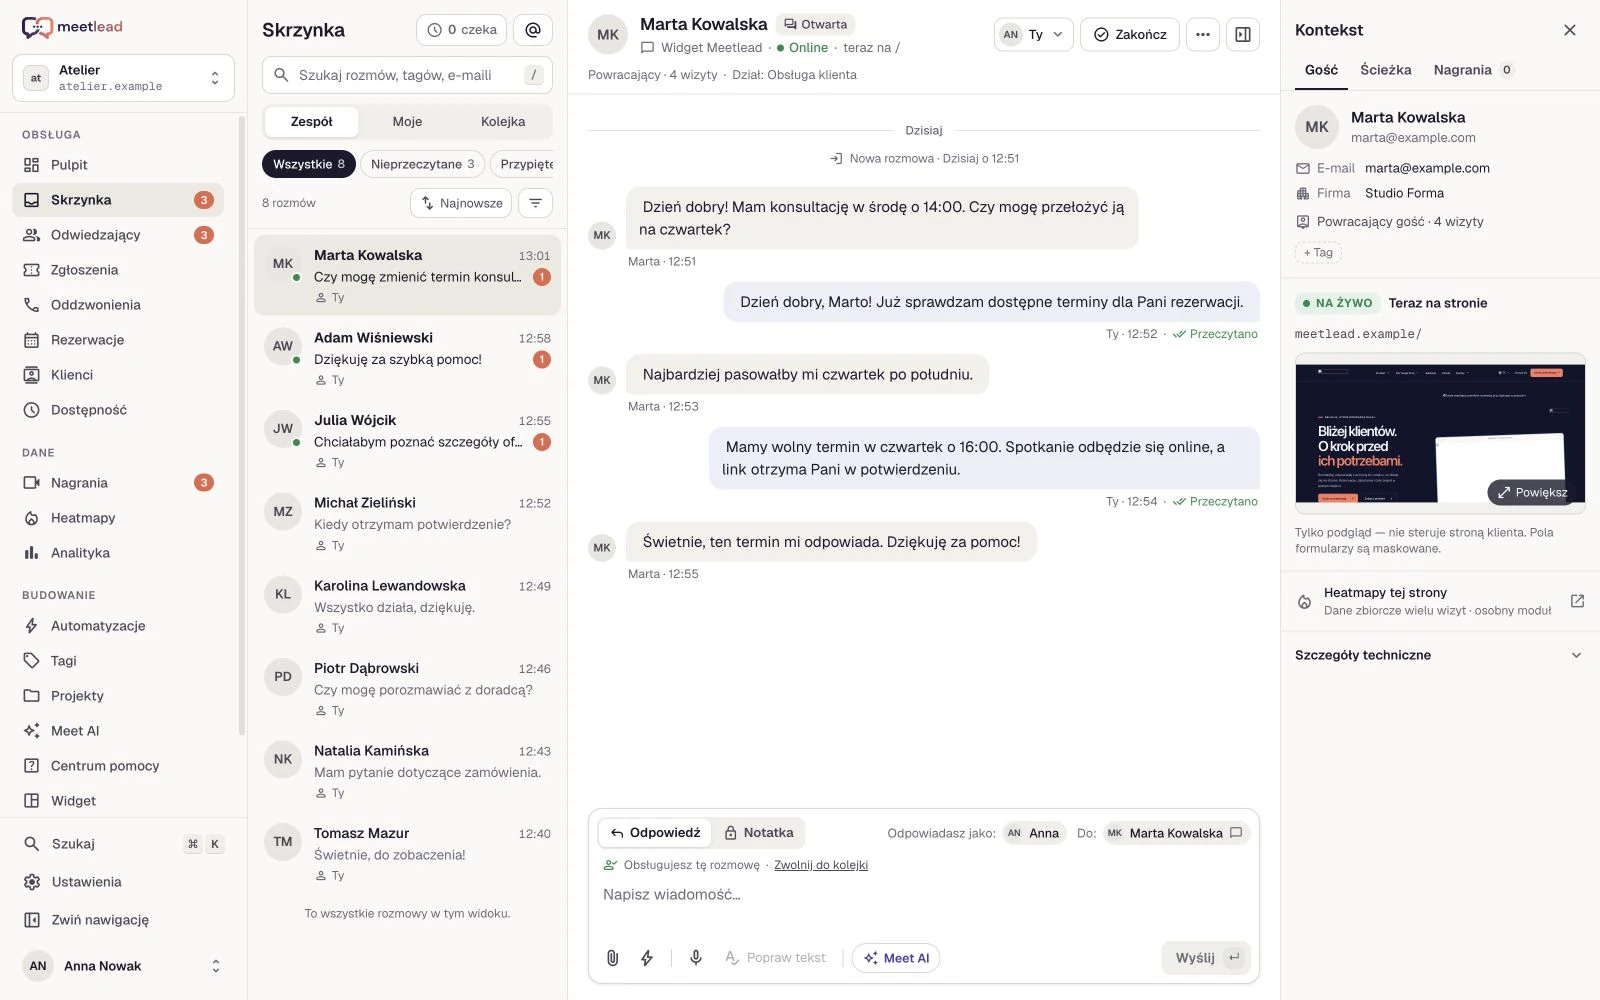Click the Zakończ button
The width and height of the screenshot is (1600, 1000).
click(x=1130, y=34)
